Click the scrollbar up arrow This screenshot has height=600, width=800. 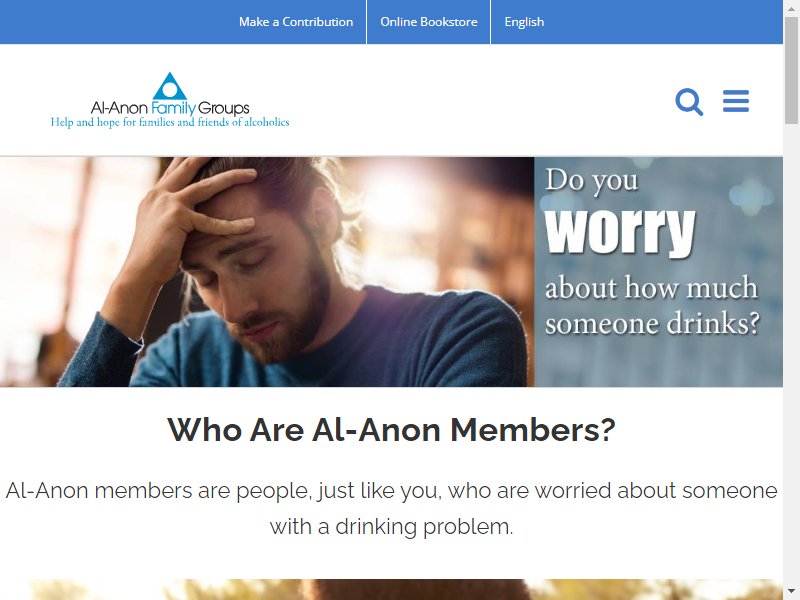(x=791, y=8)
